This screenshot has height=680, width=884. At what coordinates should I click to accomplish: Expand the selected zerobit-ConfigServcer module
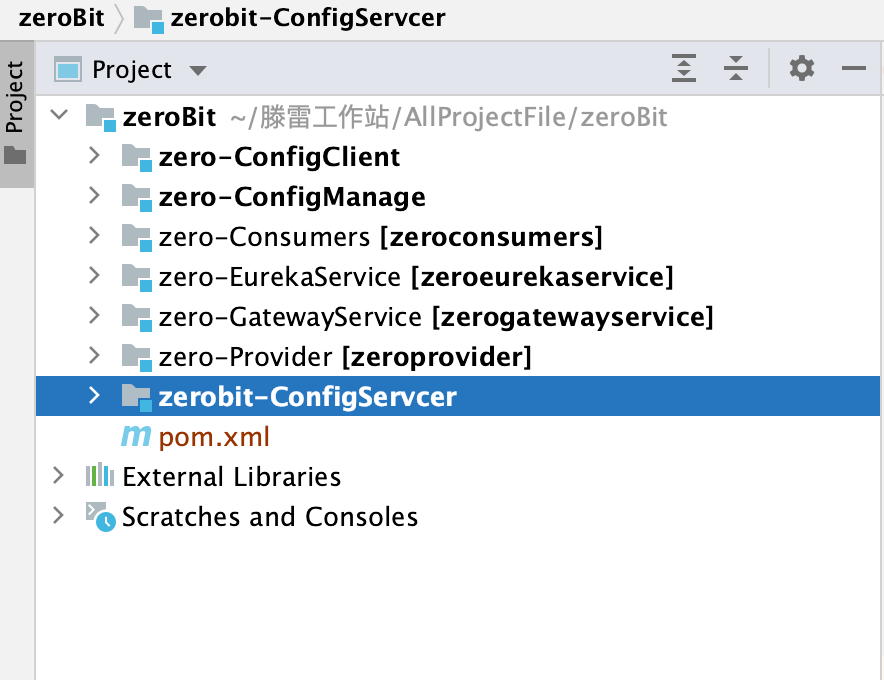94,395
